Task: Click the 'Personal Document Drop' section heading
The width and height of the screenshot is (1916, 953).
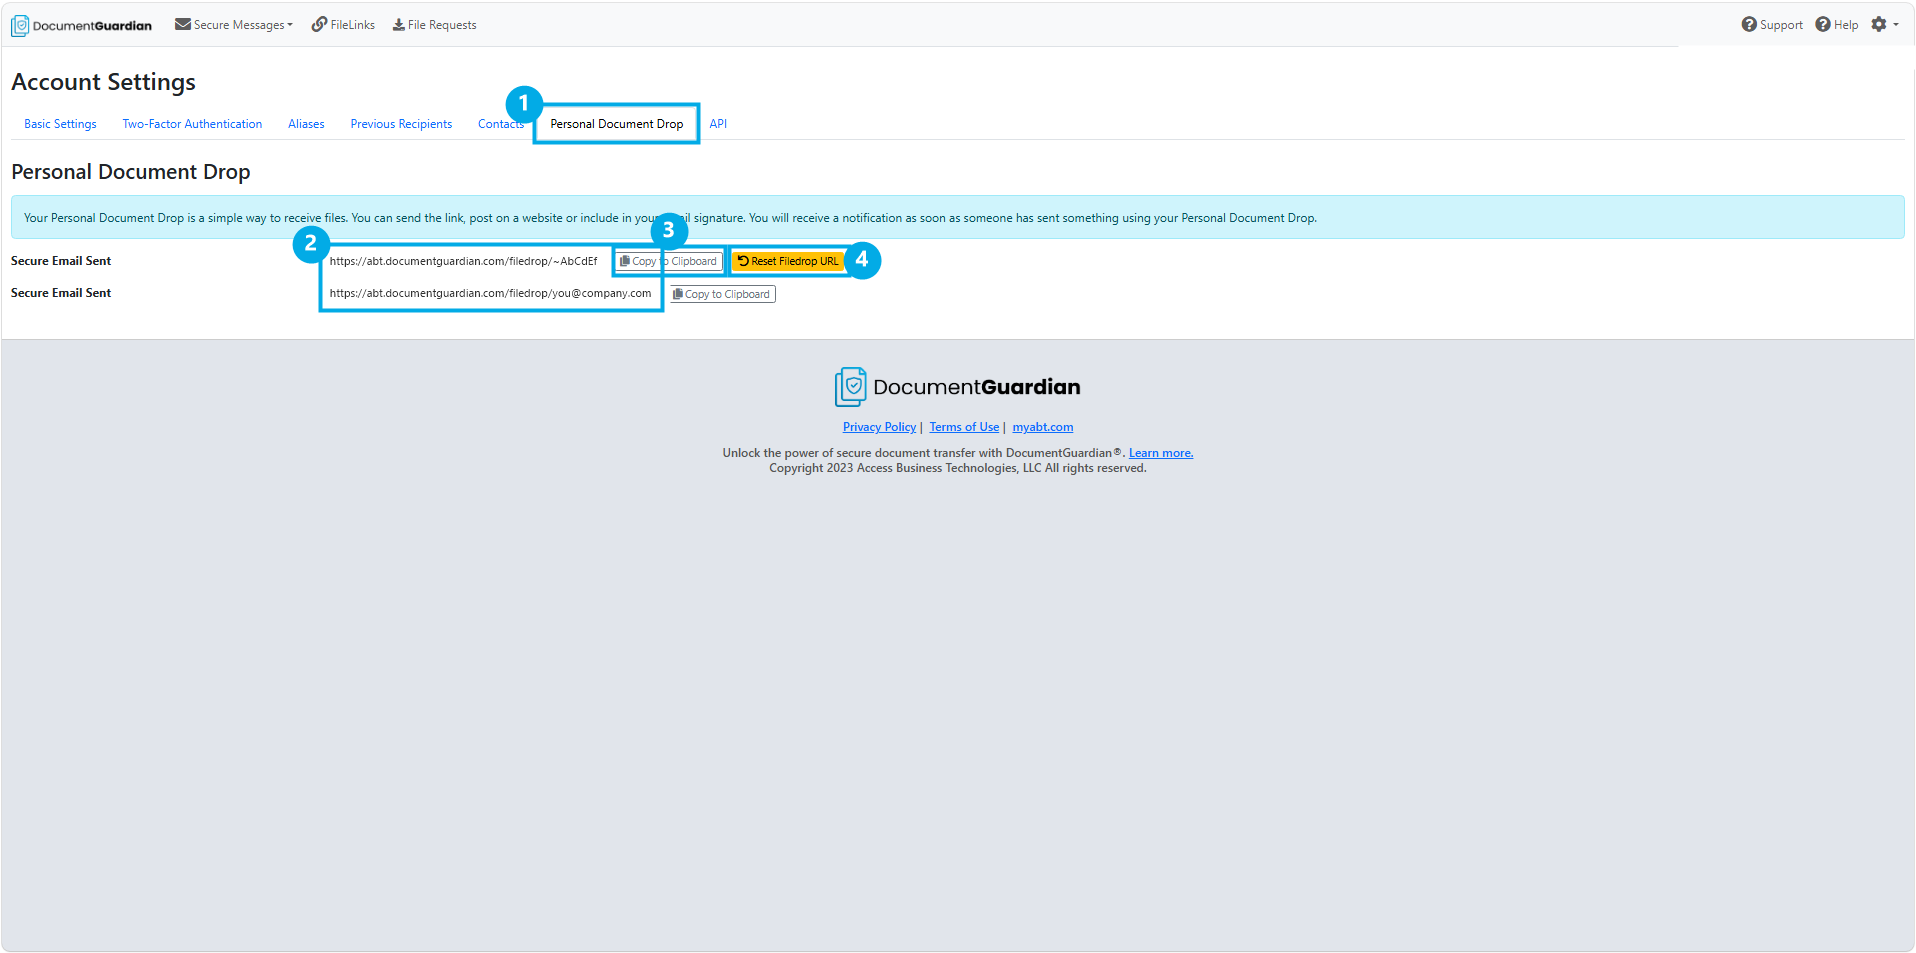Action: coord(131,172)
